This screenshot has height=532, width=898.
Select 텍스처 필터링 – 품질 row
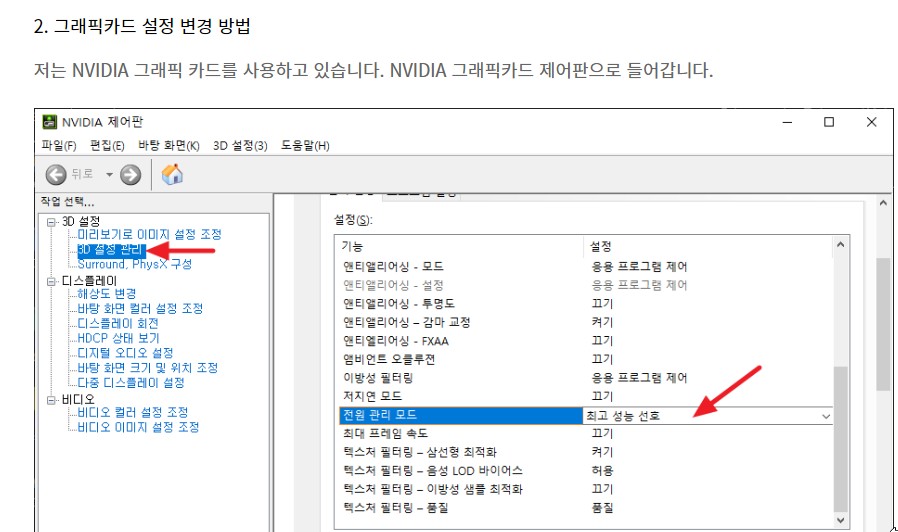click(585, 507)
